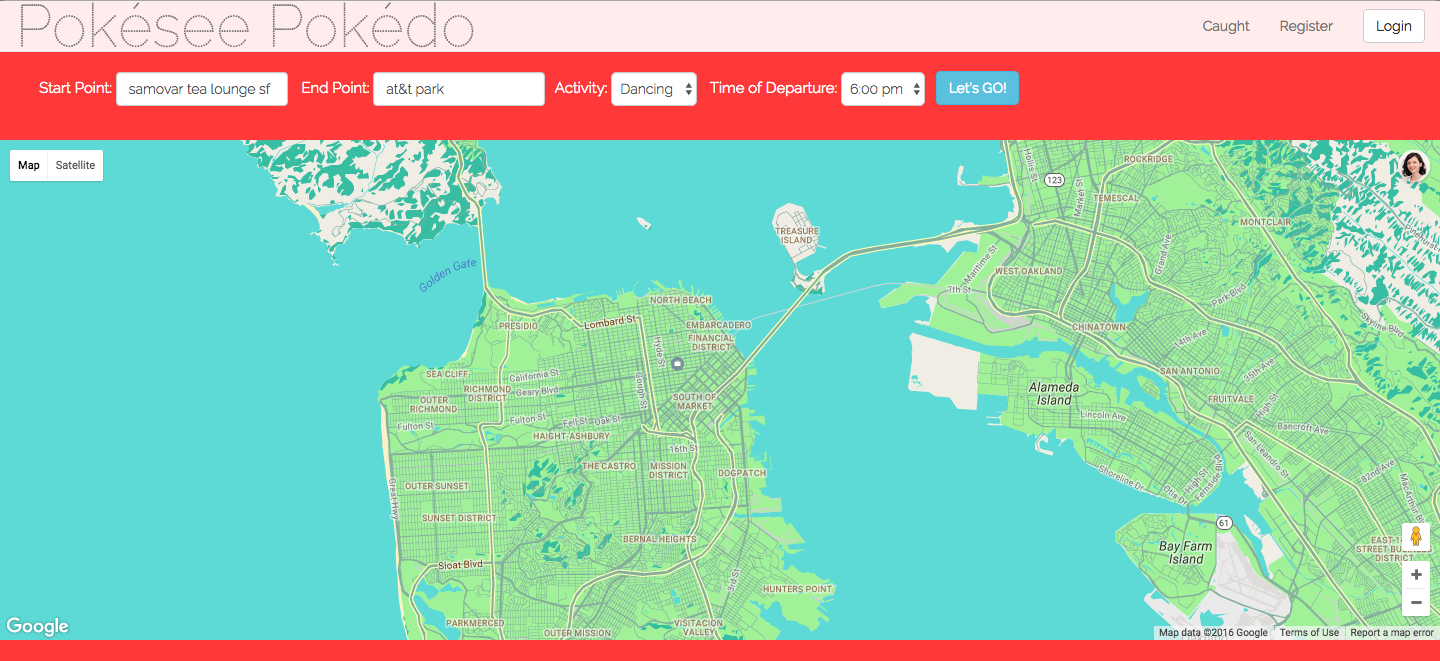This screenshot has width=1440, height=661.
Task: Click the Start Point input field
Action: tap(202, 89)
